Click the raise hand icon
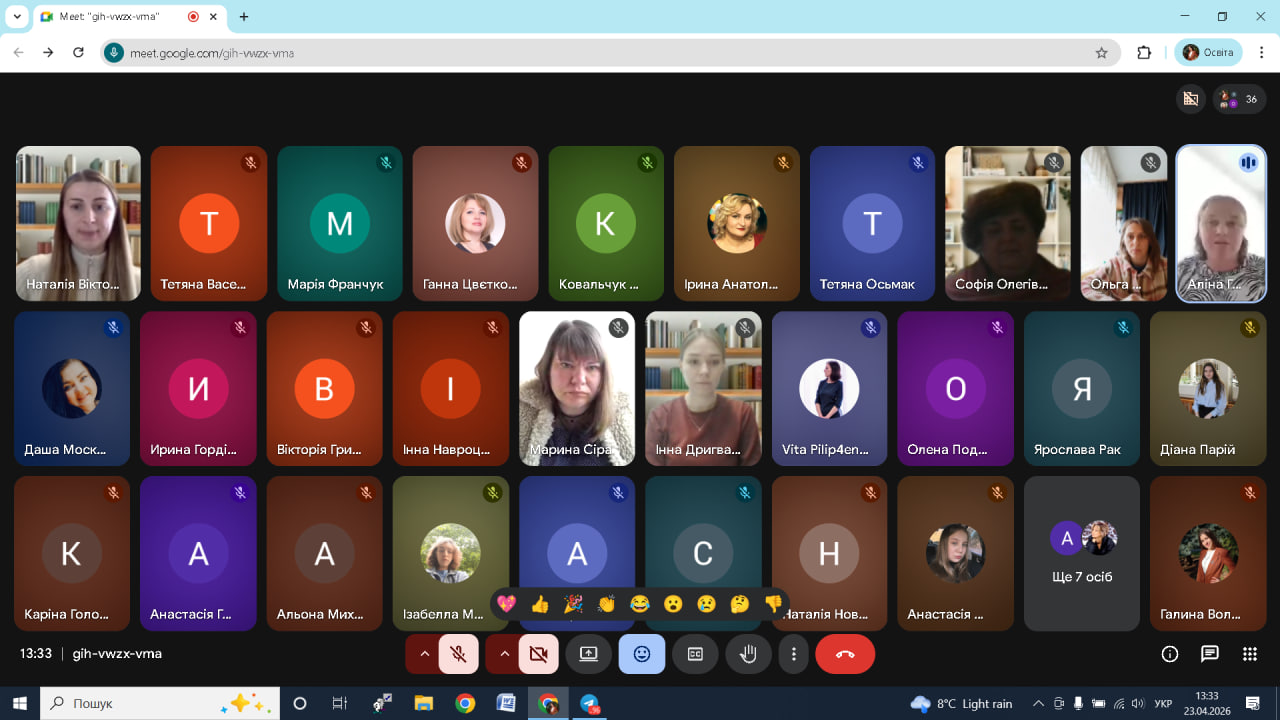The height and width of the screenshot is (720, 1280). coord(748,654)
